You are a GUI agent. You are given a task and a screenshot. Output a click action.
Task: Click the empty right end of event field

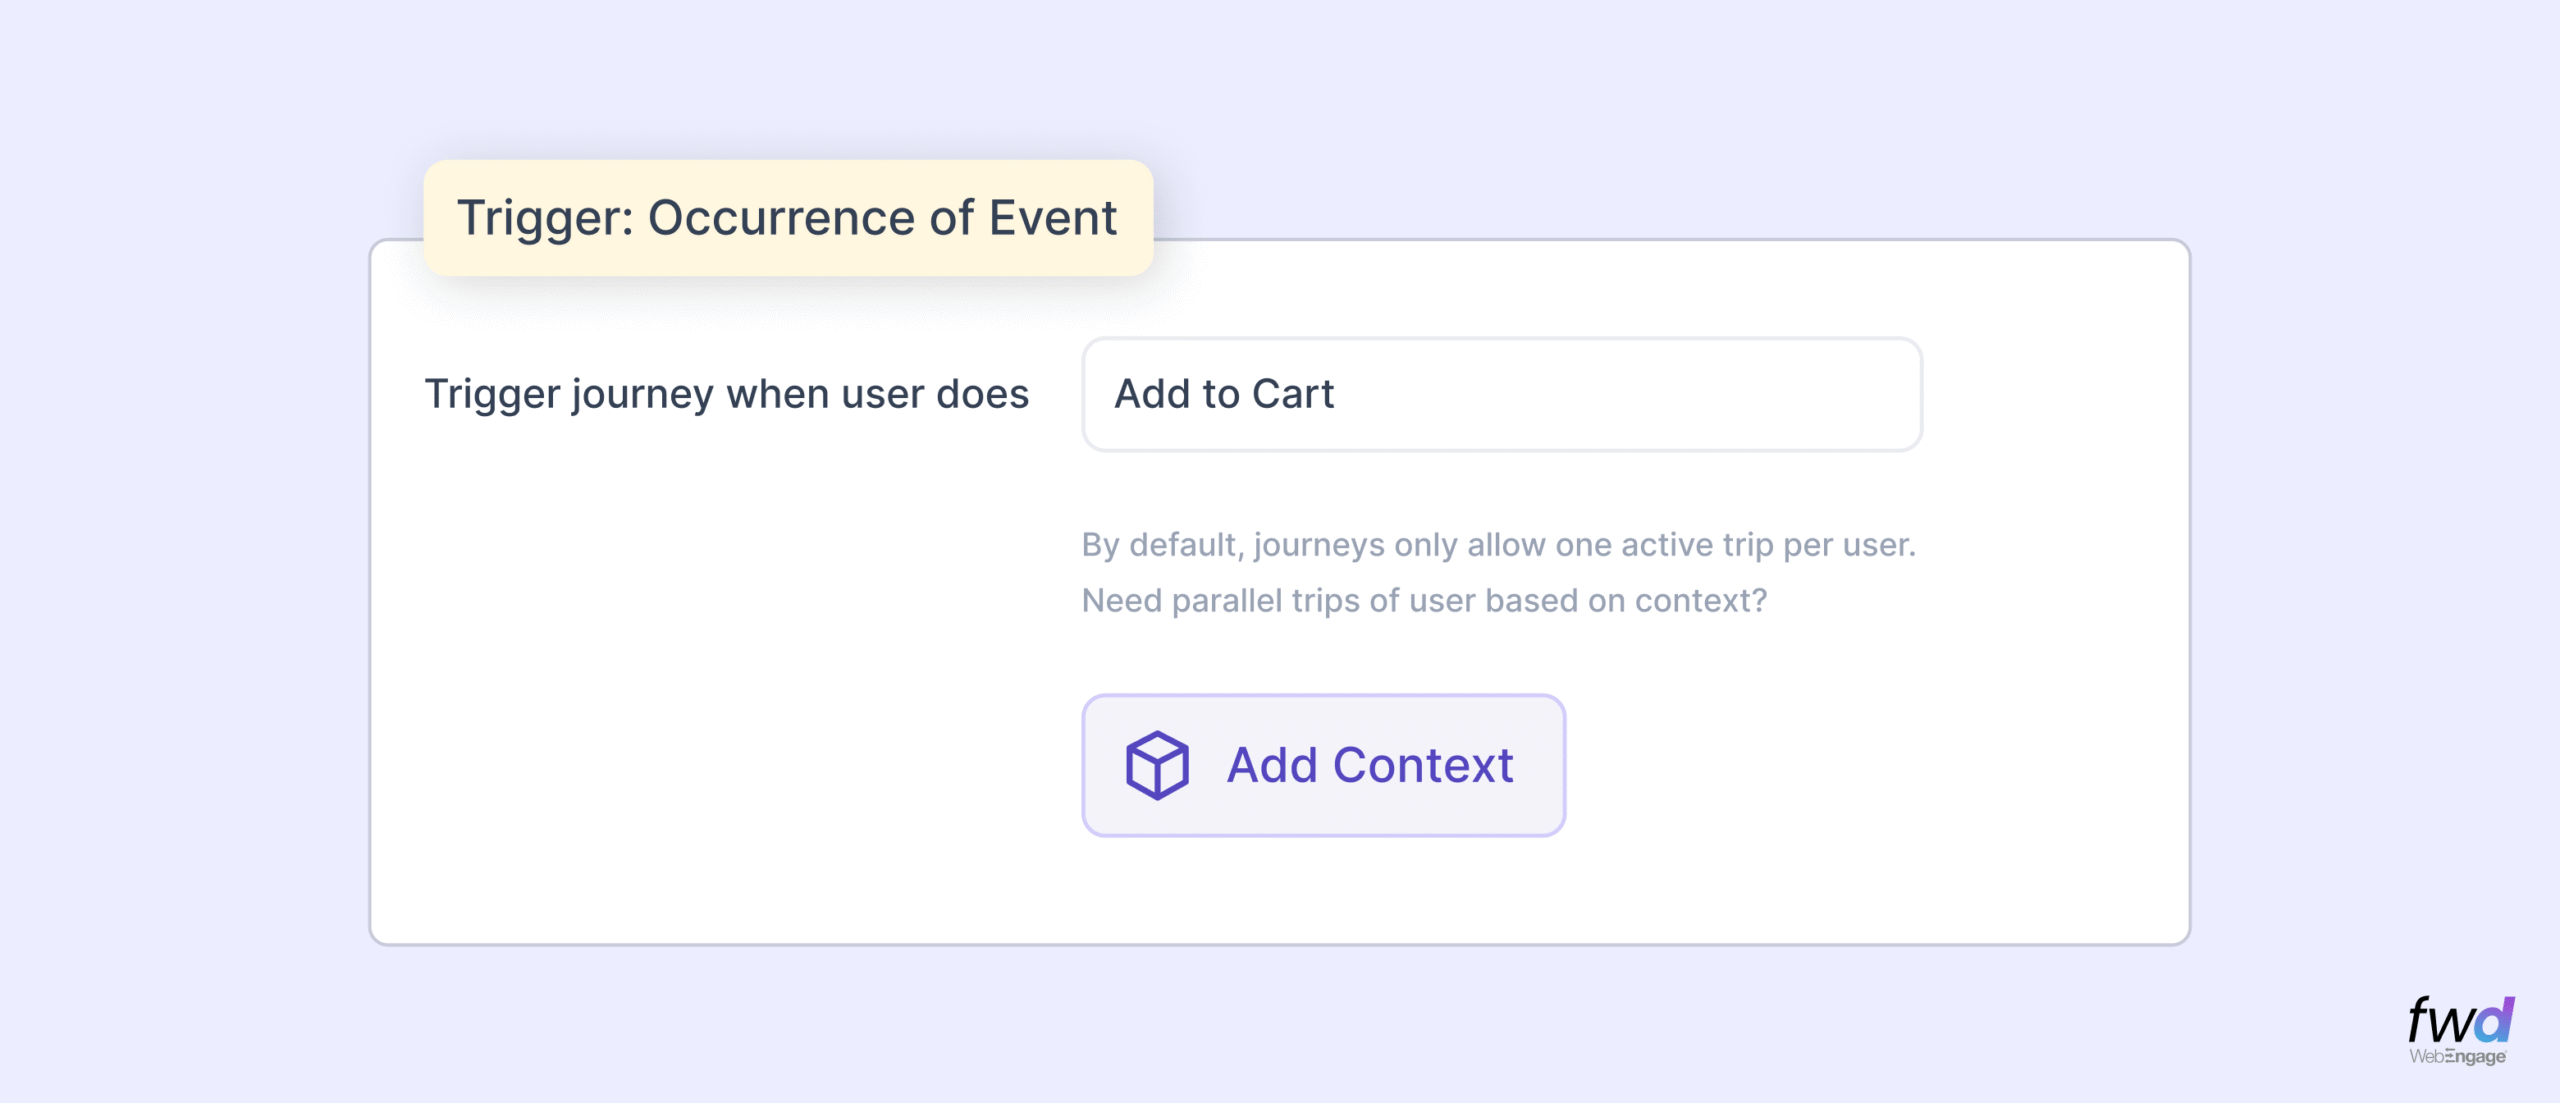pos(1800,394)
